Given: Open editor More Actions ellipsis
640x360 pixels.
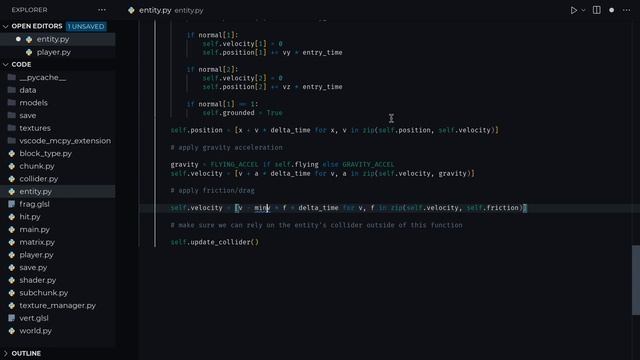Looking at the screenshot, I should 627,10.
